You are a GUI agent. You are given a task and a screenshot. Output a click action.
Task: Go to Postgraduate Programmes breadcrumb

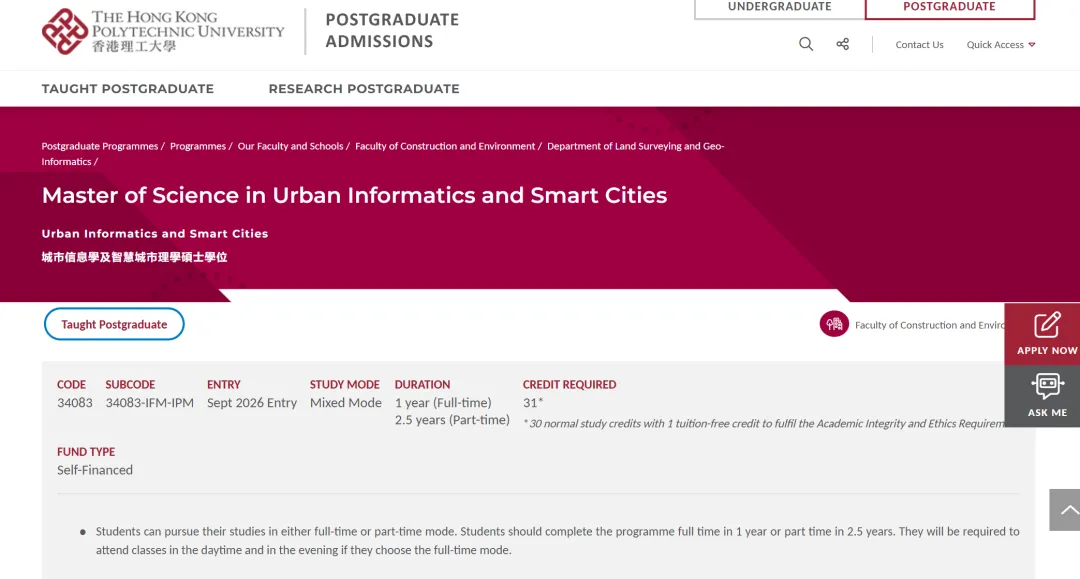point(100,146)
